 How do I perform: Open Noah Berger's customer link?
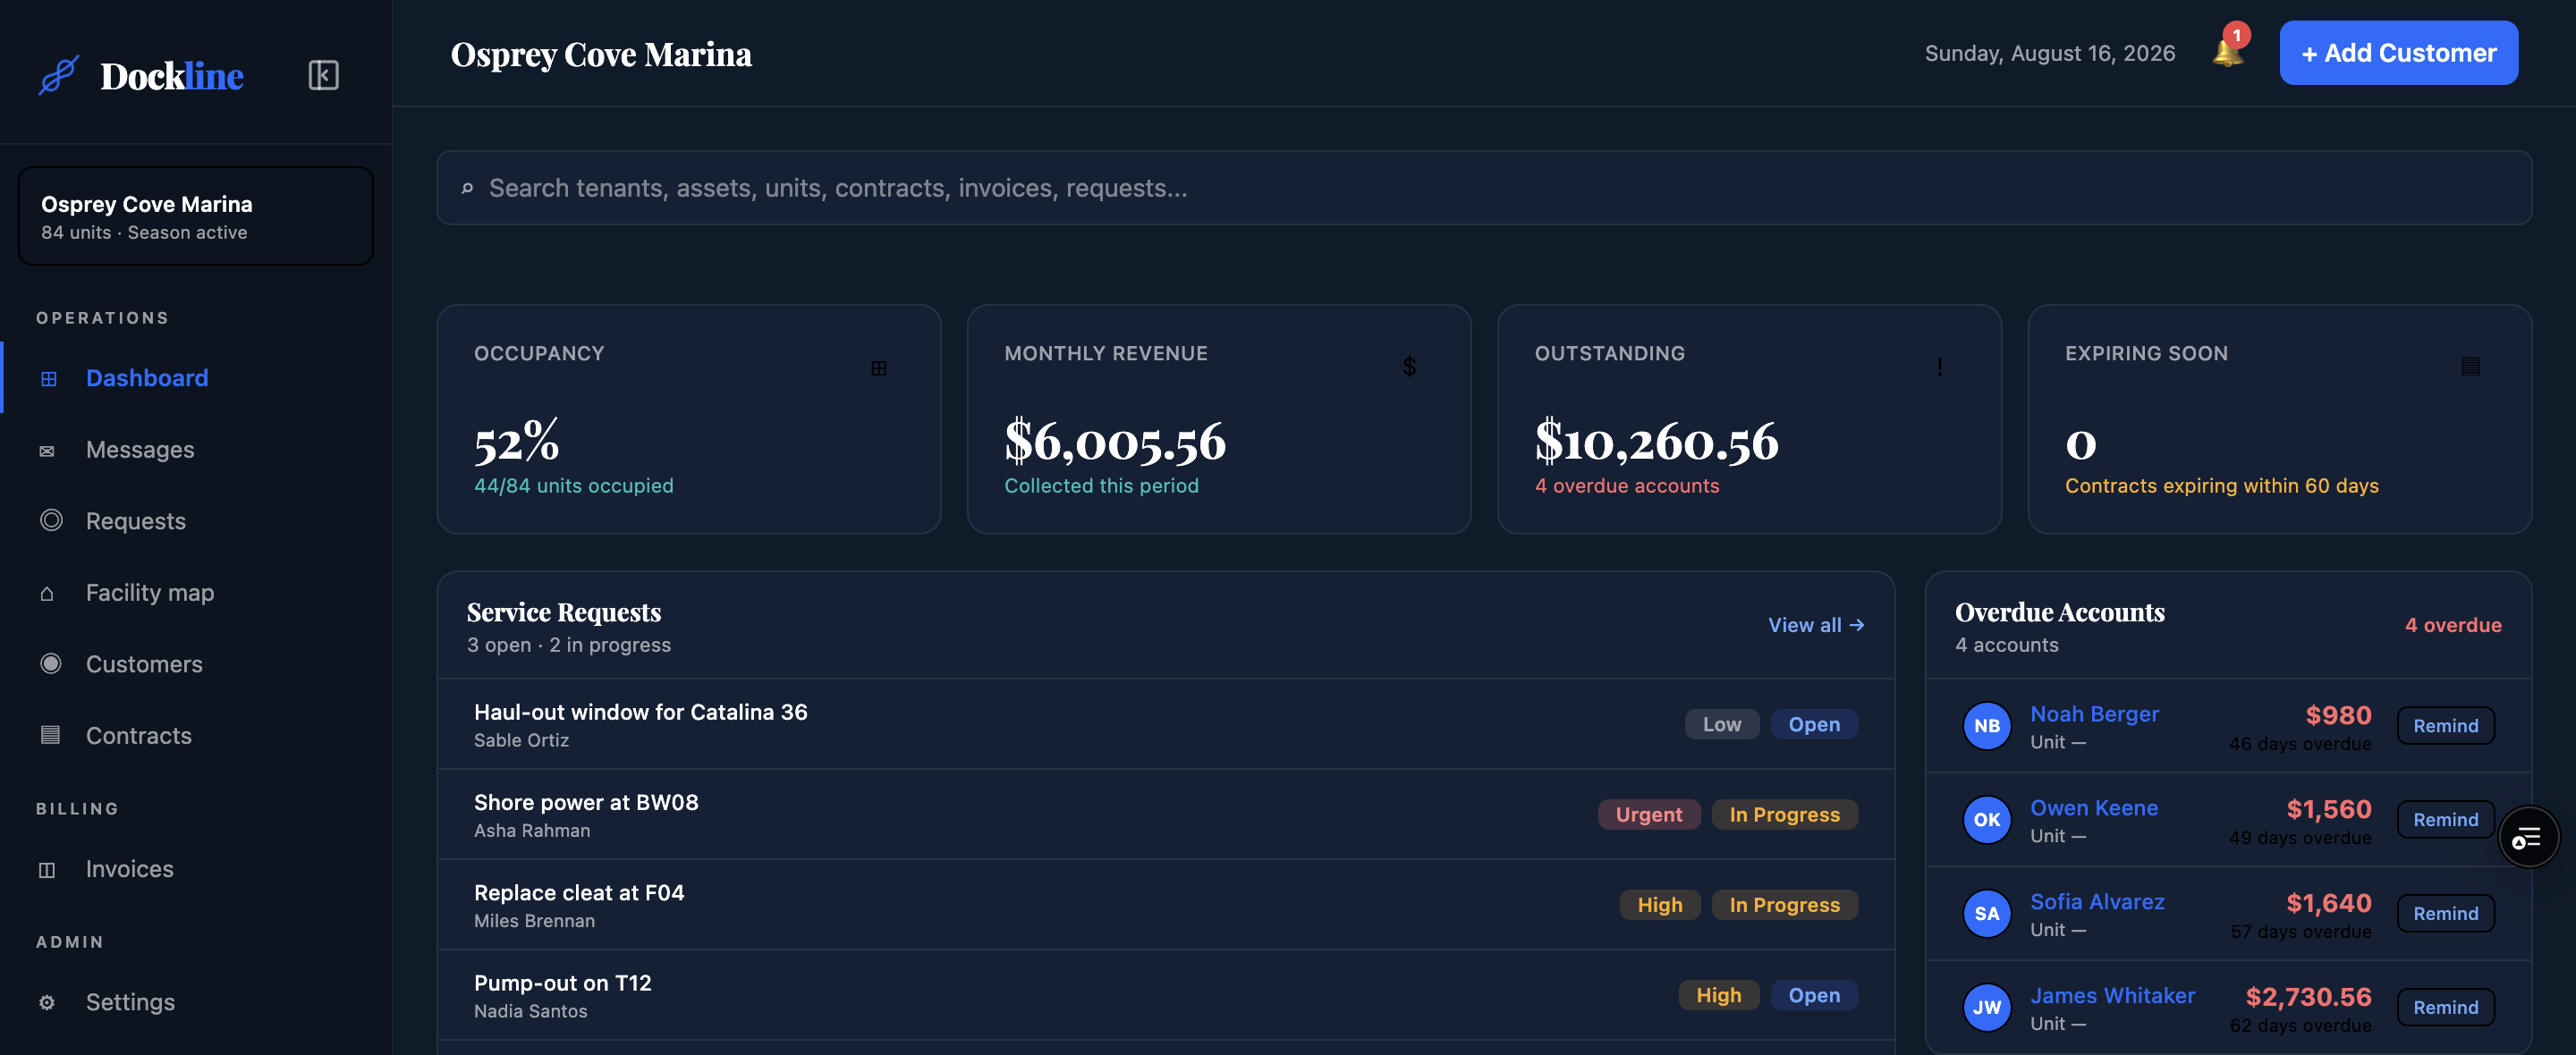(x=2094, y=714)
